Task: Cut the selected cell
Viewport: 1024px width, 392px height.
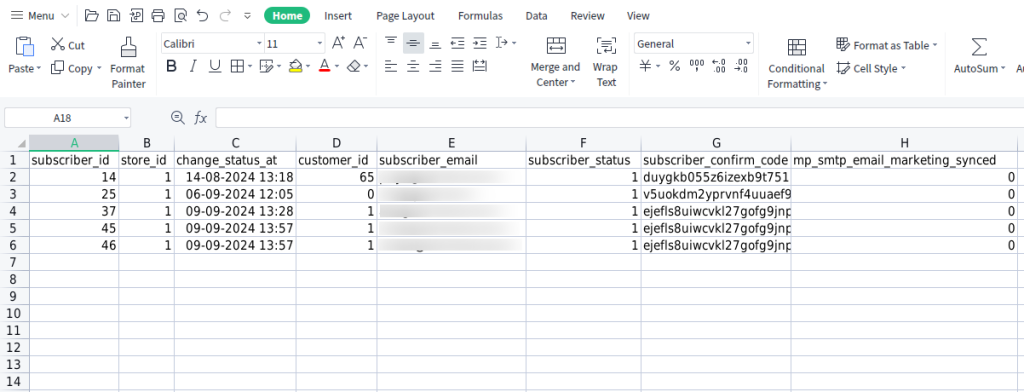Action: [x=68, y=44]
